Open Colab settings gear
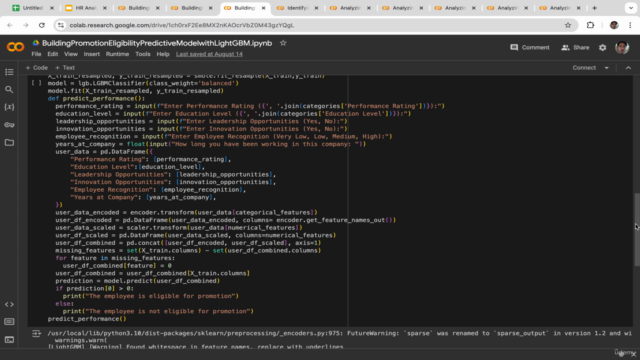The image size is (640, 360). (602, 47)
